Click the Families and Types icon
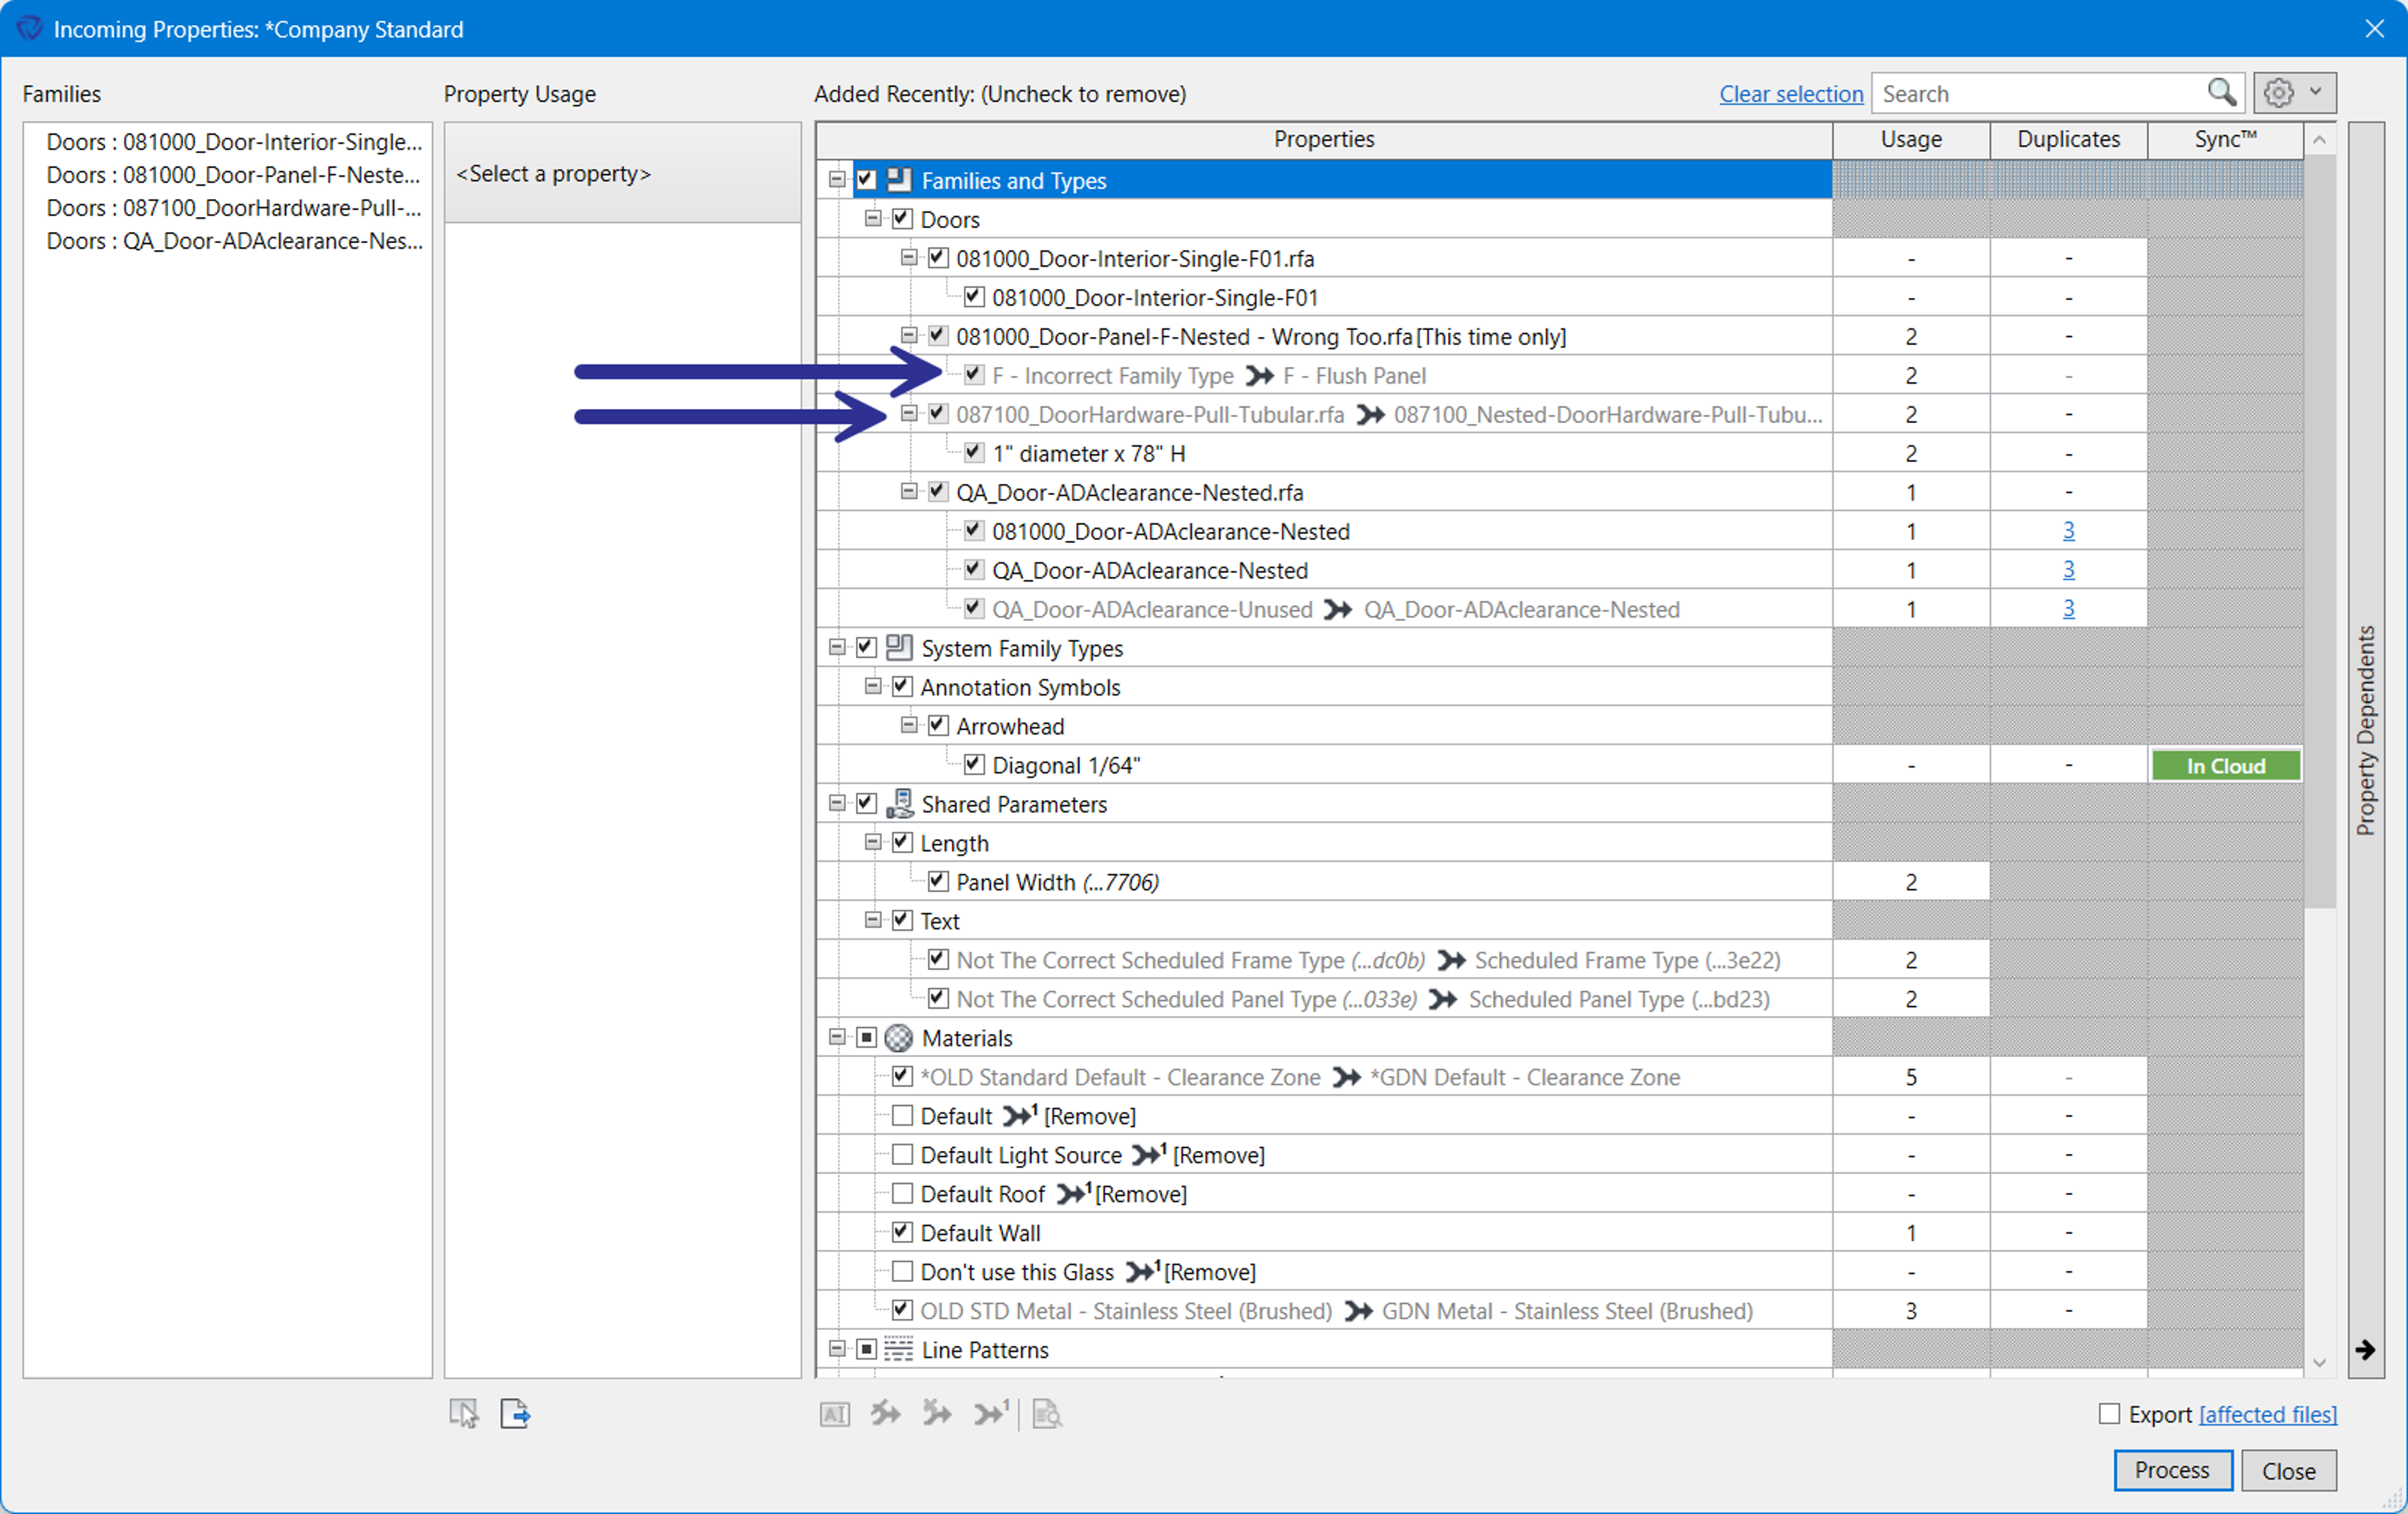2408x1514 pixels. 899,180
